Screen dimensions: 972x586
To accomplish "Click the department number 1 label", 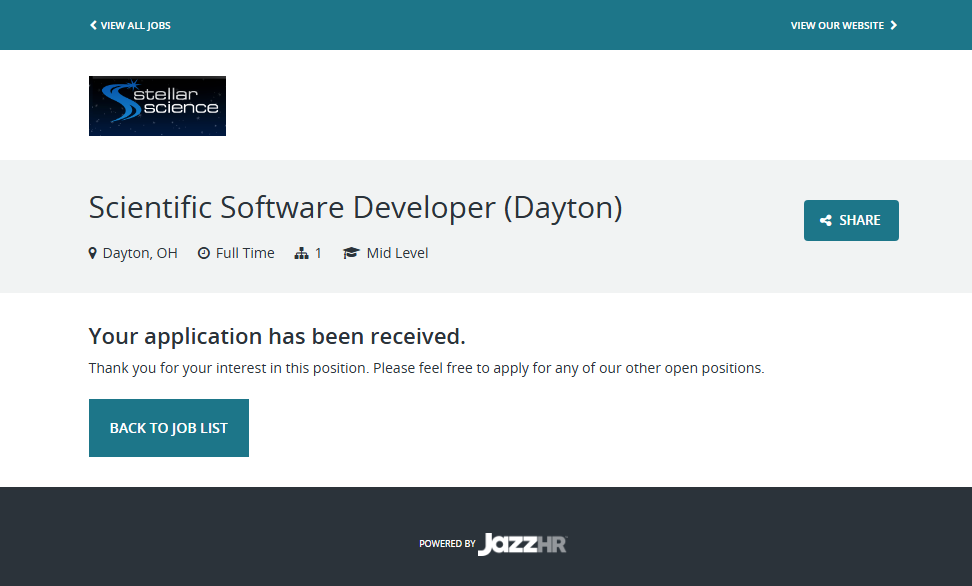I will click(x=319, y=253).
